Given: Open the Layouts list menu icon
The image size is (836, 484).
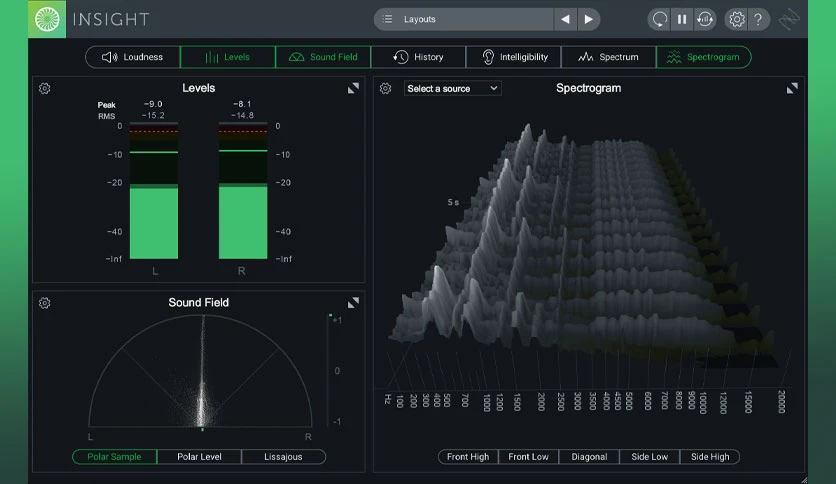Looking at the screenshot, I should [x=388, y=19].
